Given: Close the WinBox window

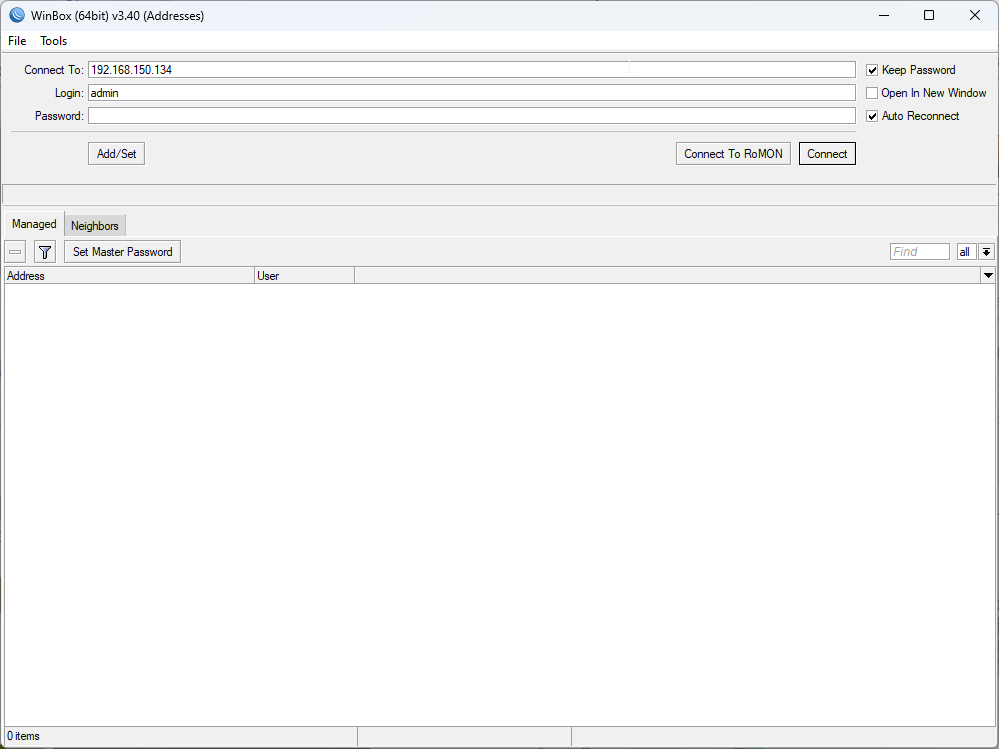Looking at the screenshot, I should point(975,15).
